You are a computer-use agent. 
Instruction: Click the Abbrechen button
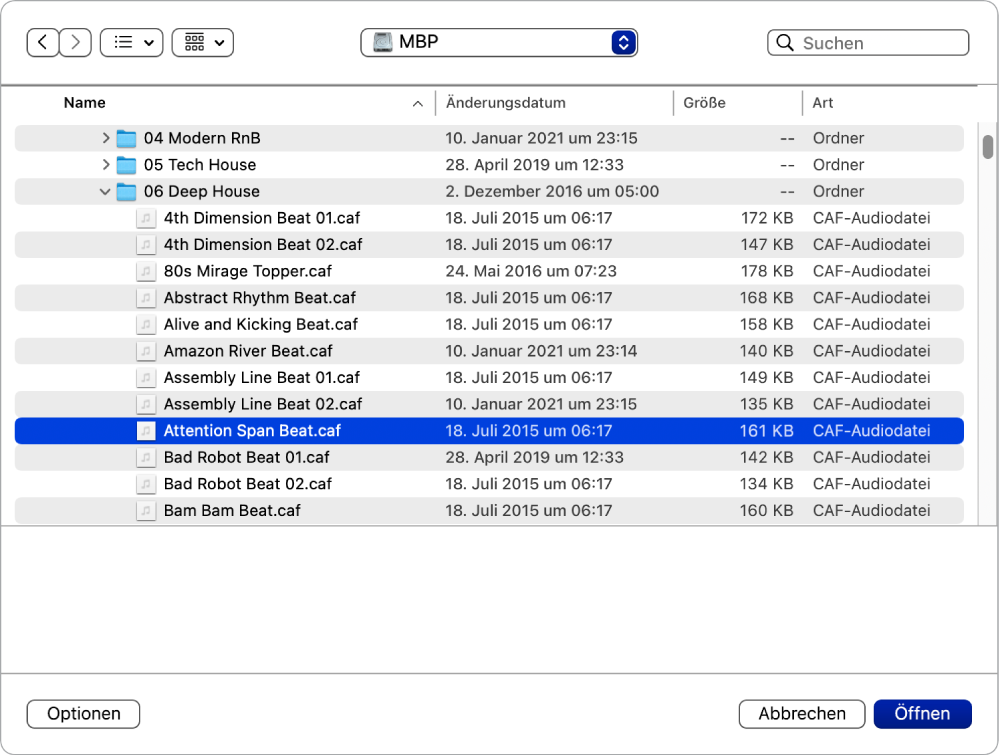[801, 713]
